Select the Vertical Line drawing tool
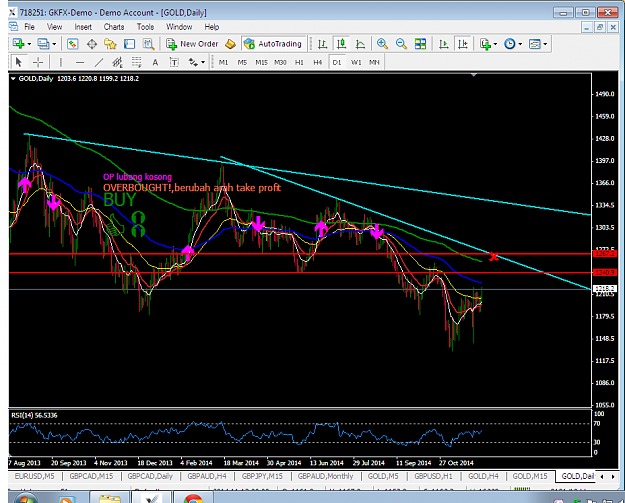This screenshot has width=625, height=503. click(x=61, y=62)
